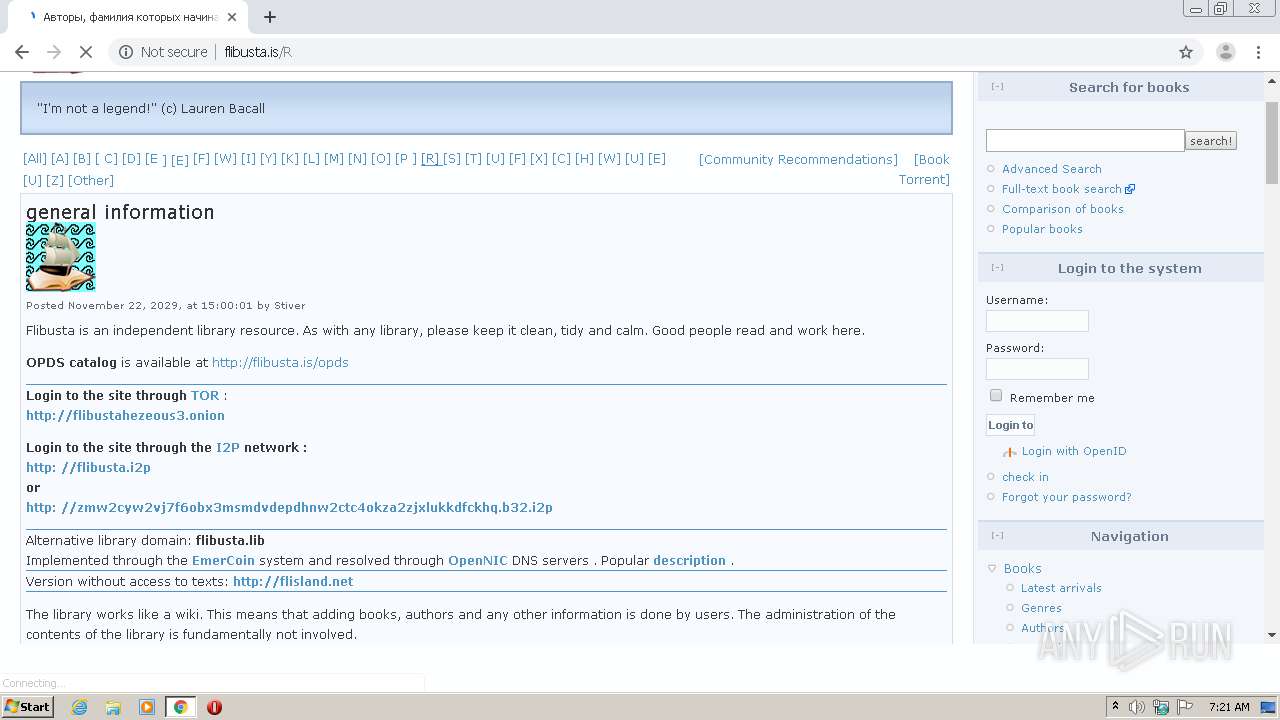Open the media player taskbar icon

[147, 707]
